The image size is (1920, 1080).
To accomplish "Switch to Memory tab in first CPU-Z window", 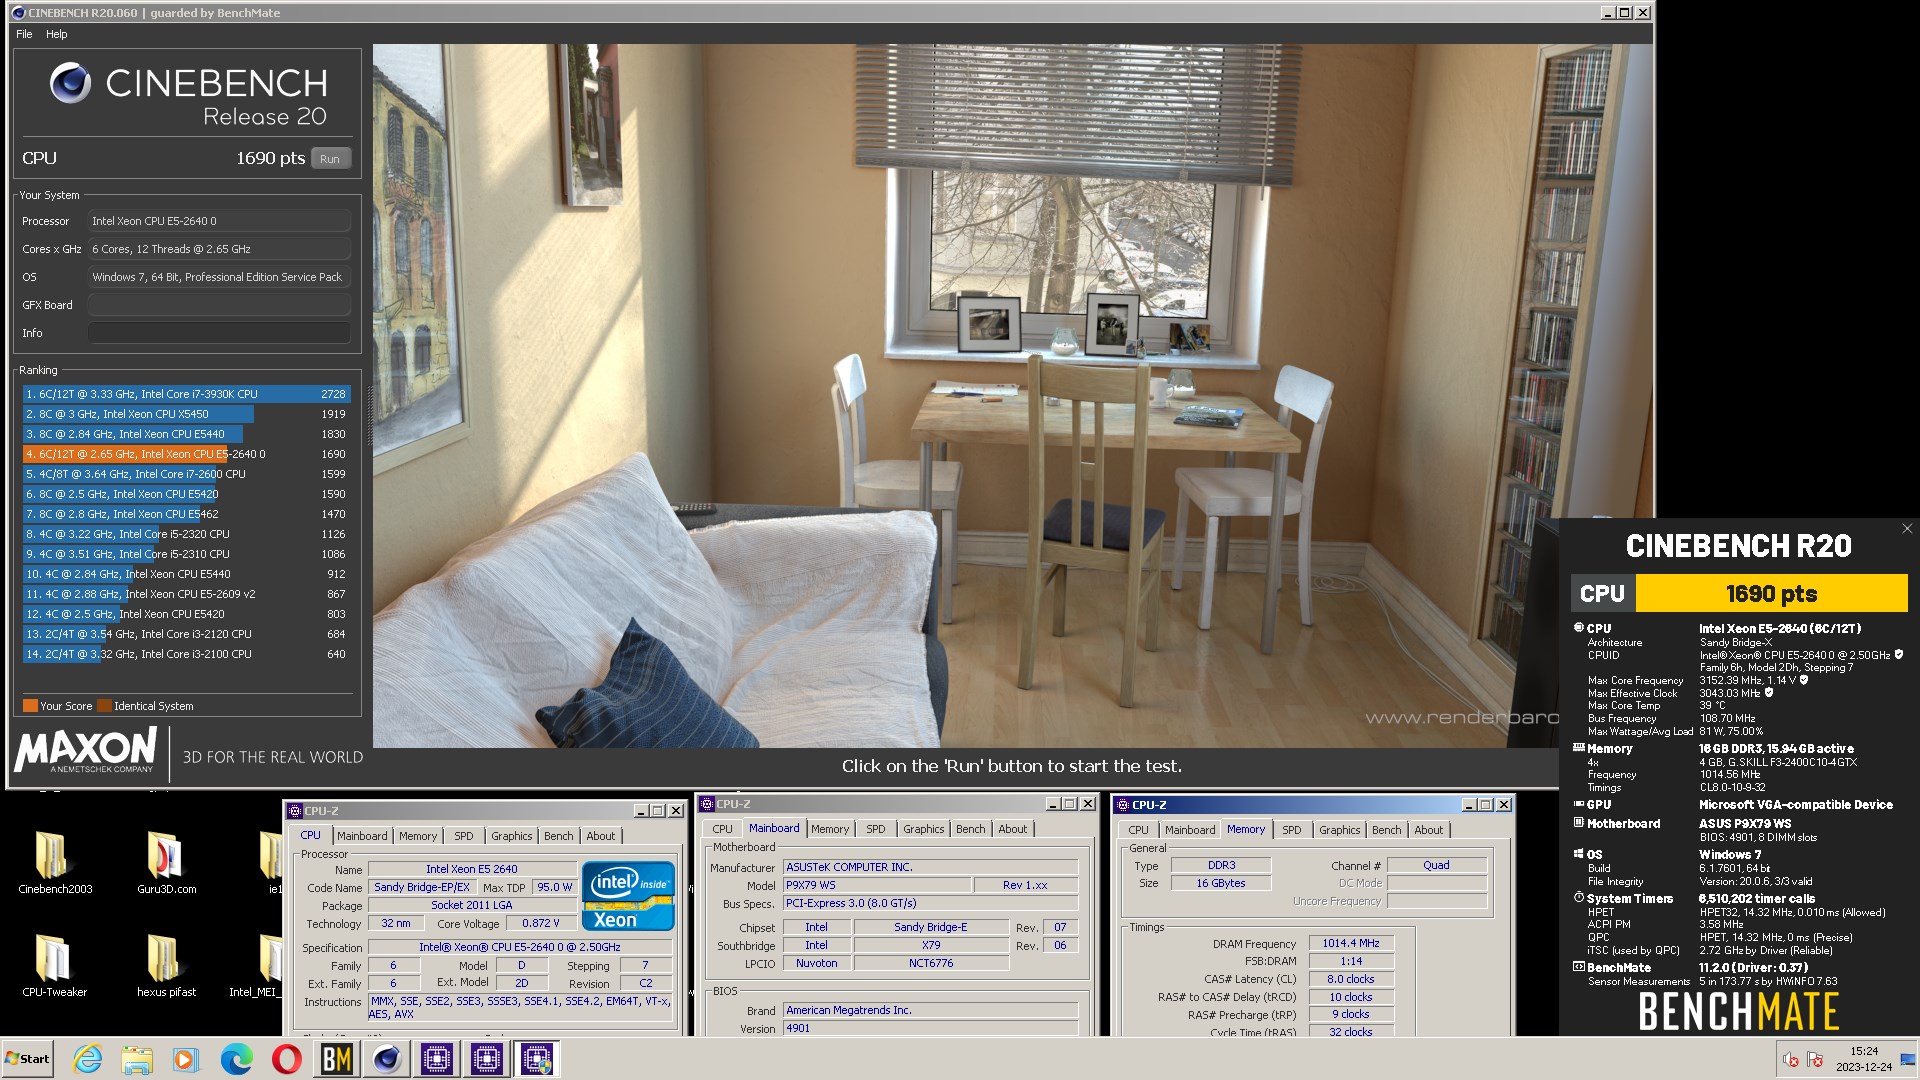I will pos(418,836).
